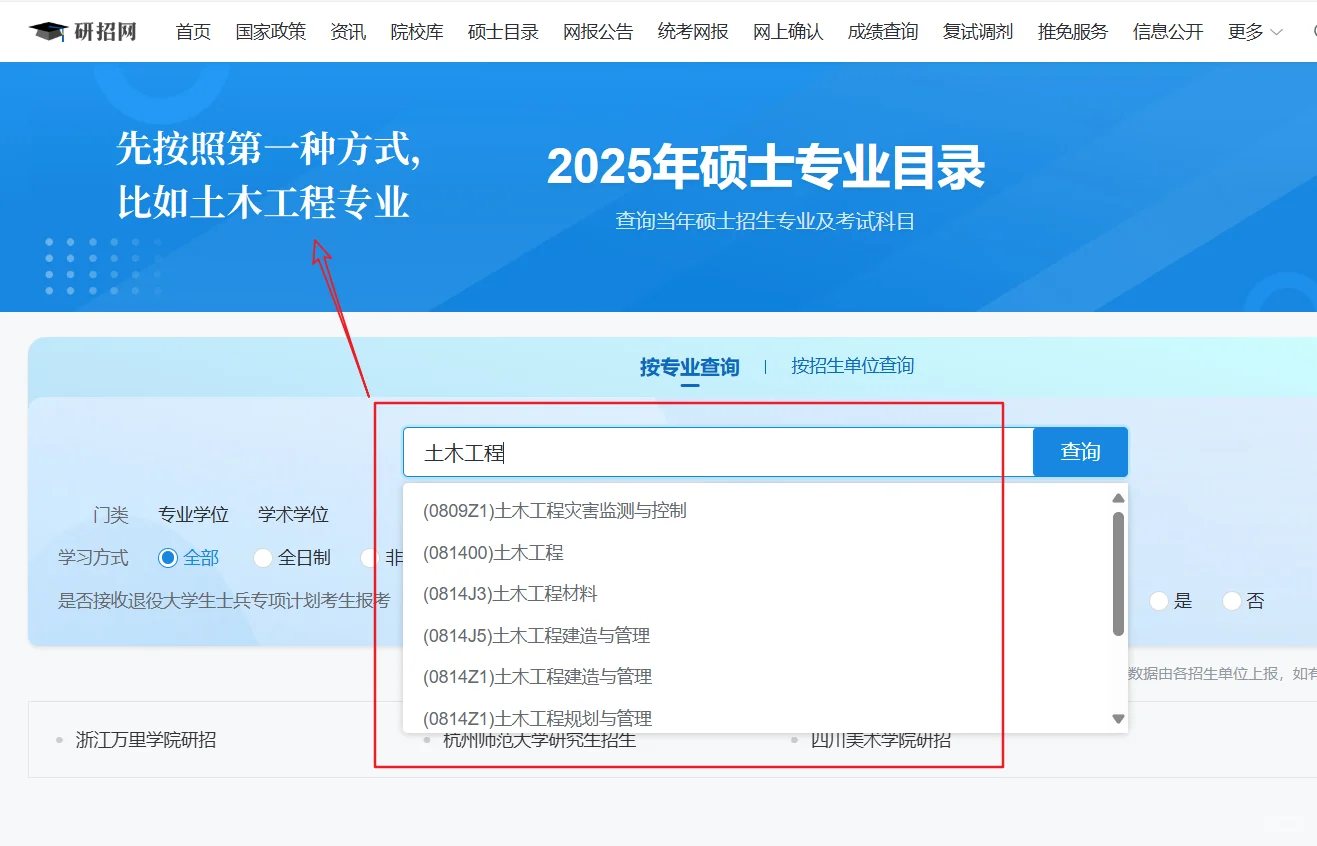Toggle the 专业学位 filter
This screenshot has height=846, width=1317.
pos(193,514)
